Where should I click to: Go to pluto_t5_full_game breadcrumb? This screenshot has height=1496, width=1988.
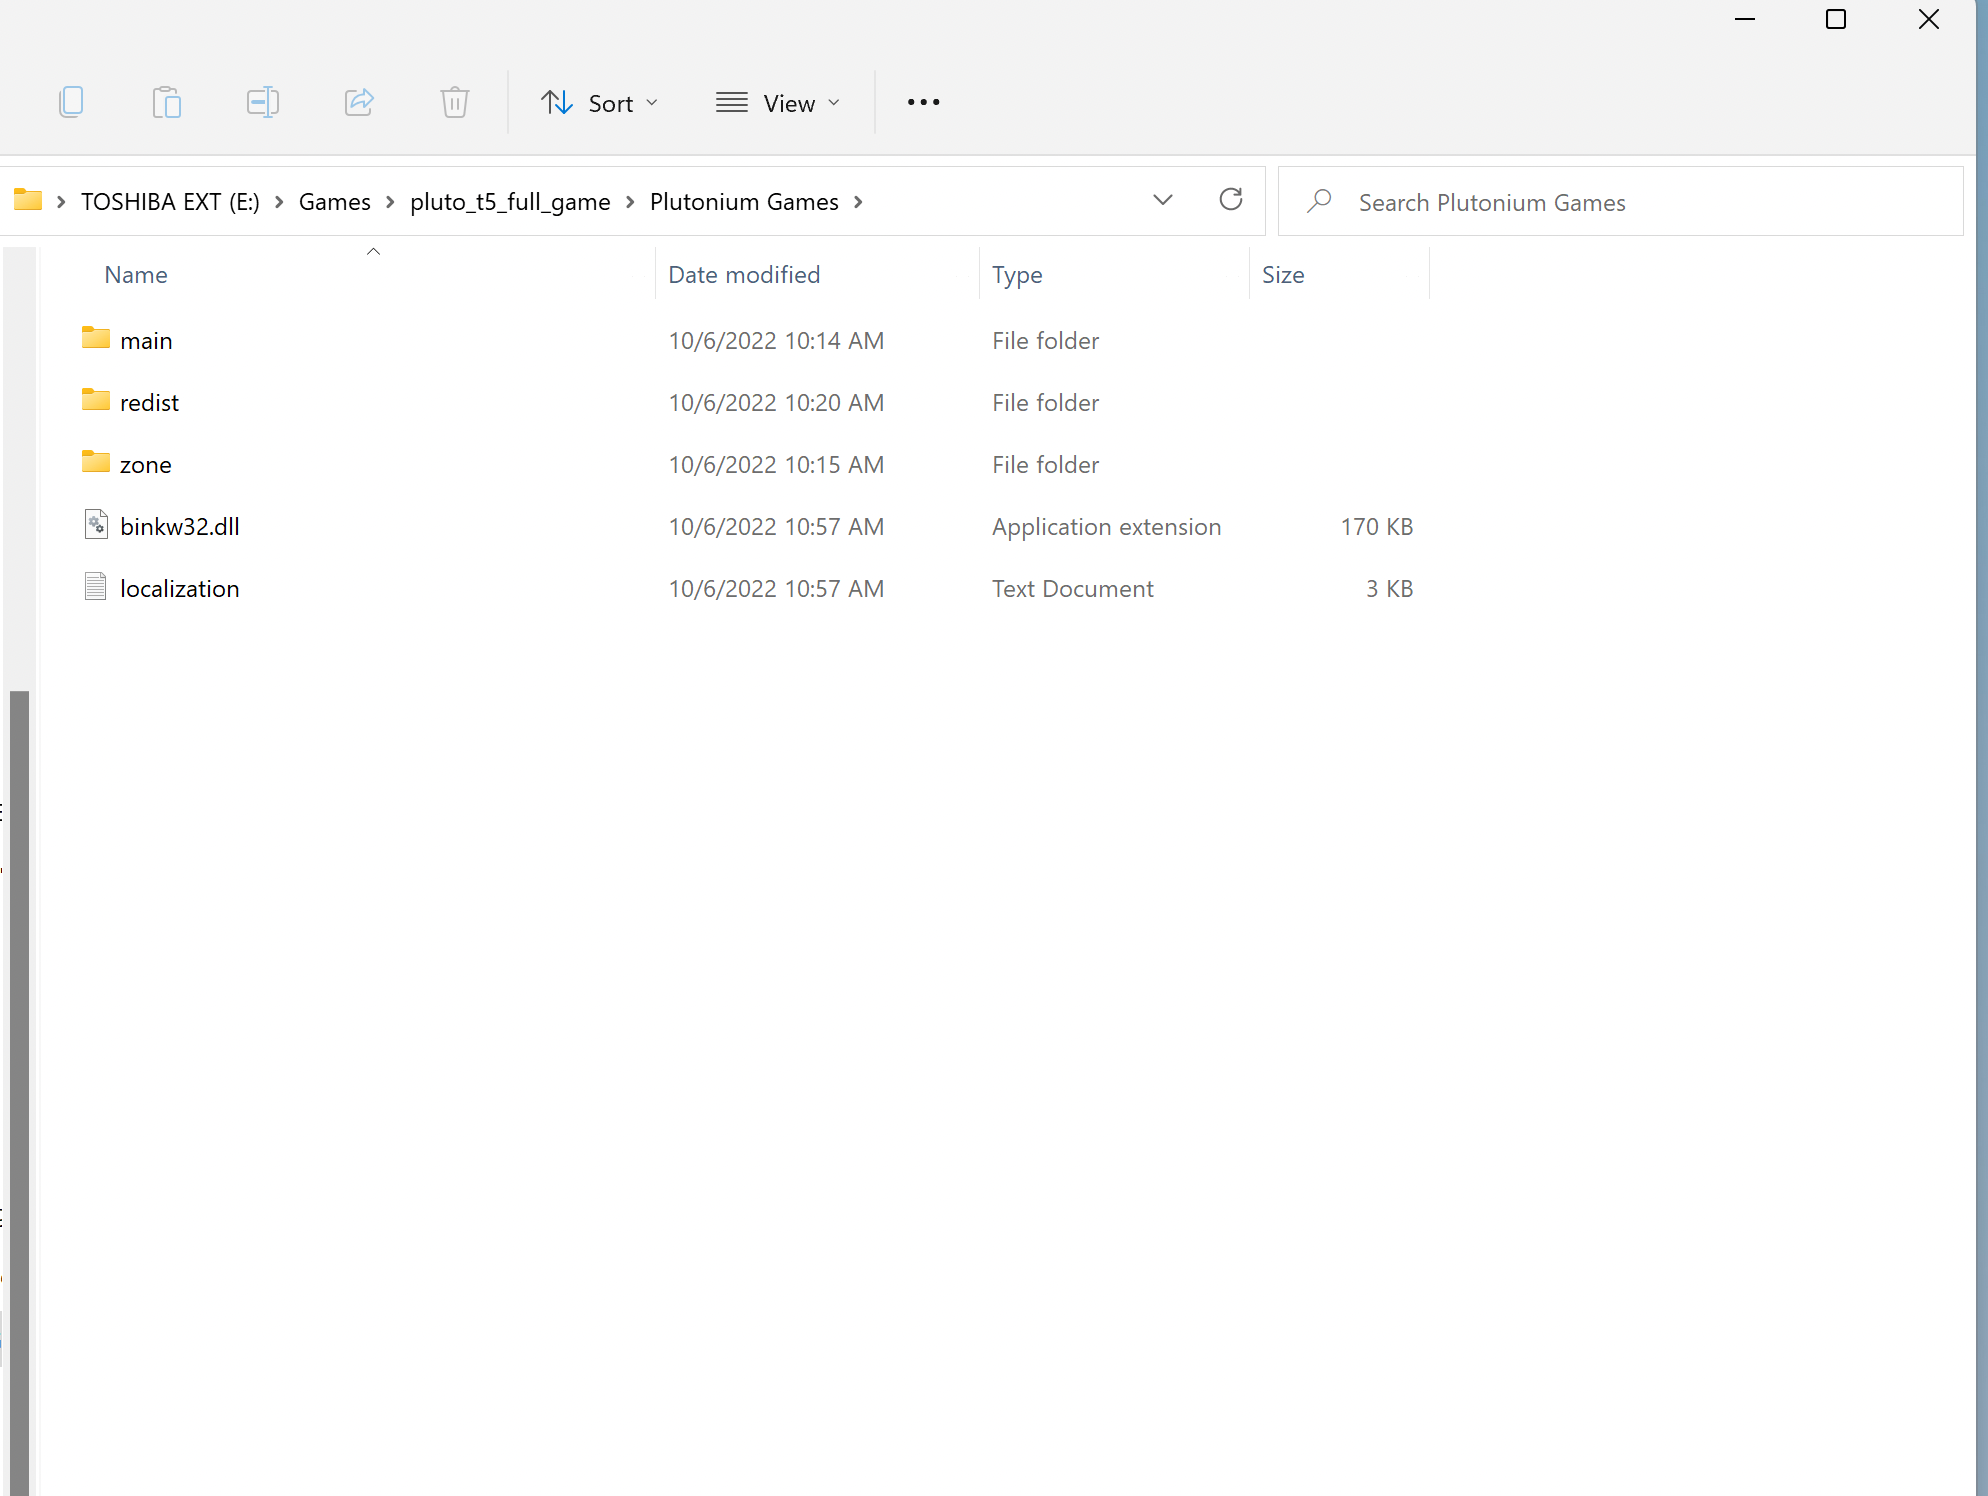[510, 202]
